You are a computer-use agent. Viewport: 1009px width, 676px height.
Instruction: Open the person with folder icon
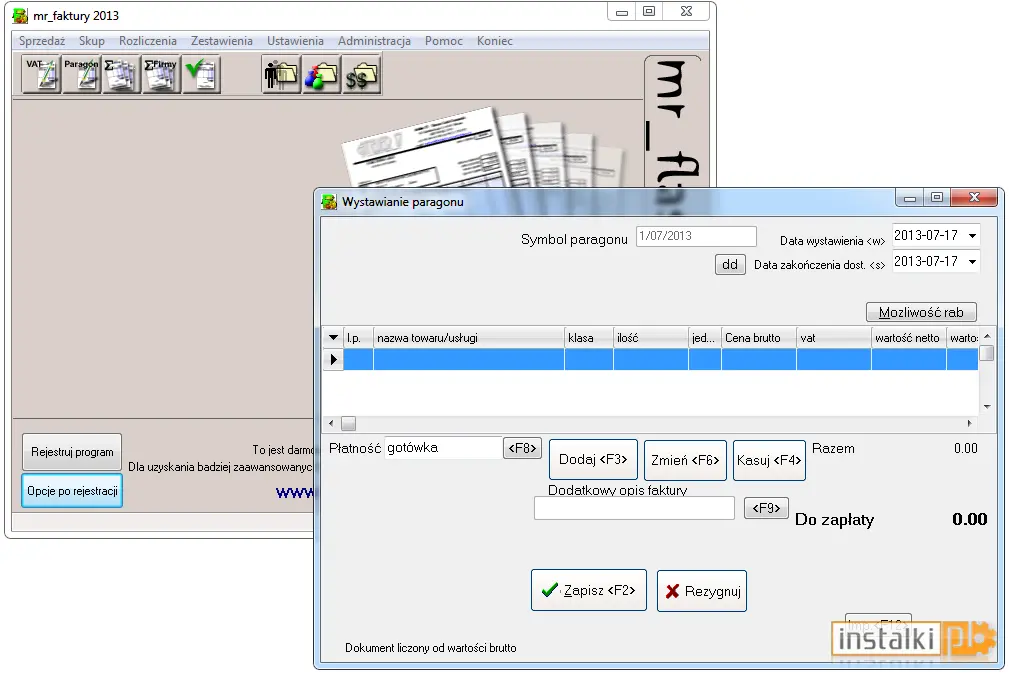click(x=281, y=75)
